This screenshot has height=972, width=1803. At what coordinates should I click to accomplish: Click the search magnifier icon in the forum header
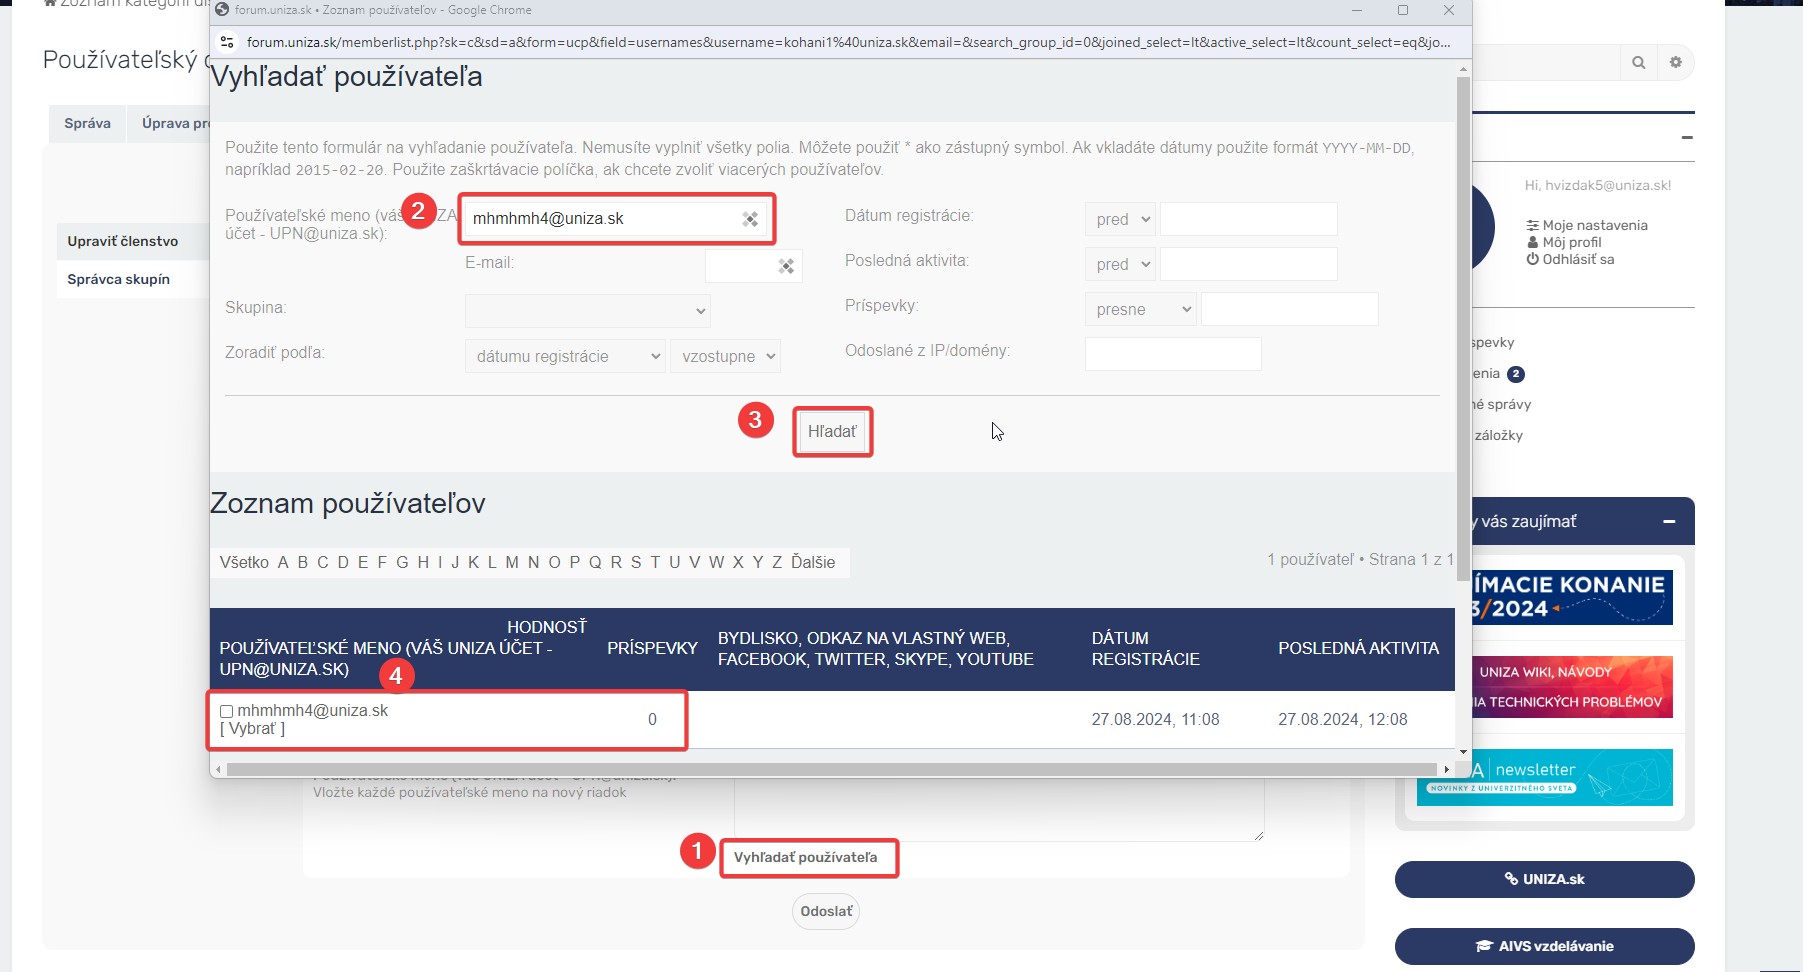(1638, 62)
